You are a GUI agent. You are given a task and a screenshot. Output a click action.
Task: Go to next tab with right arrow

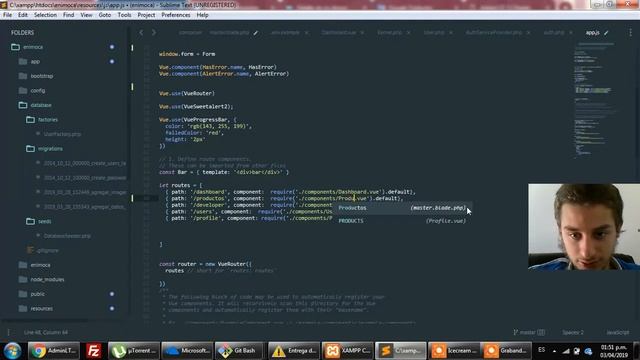click(x=154, y=32)
